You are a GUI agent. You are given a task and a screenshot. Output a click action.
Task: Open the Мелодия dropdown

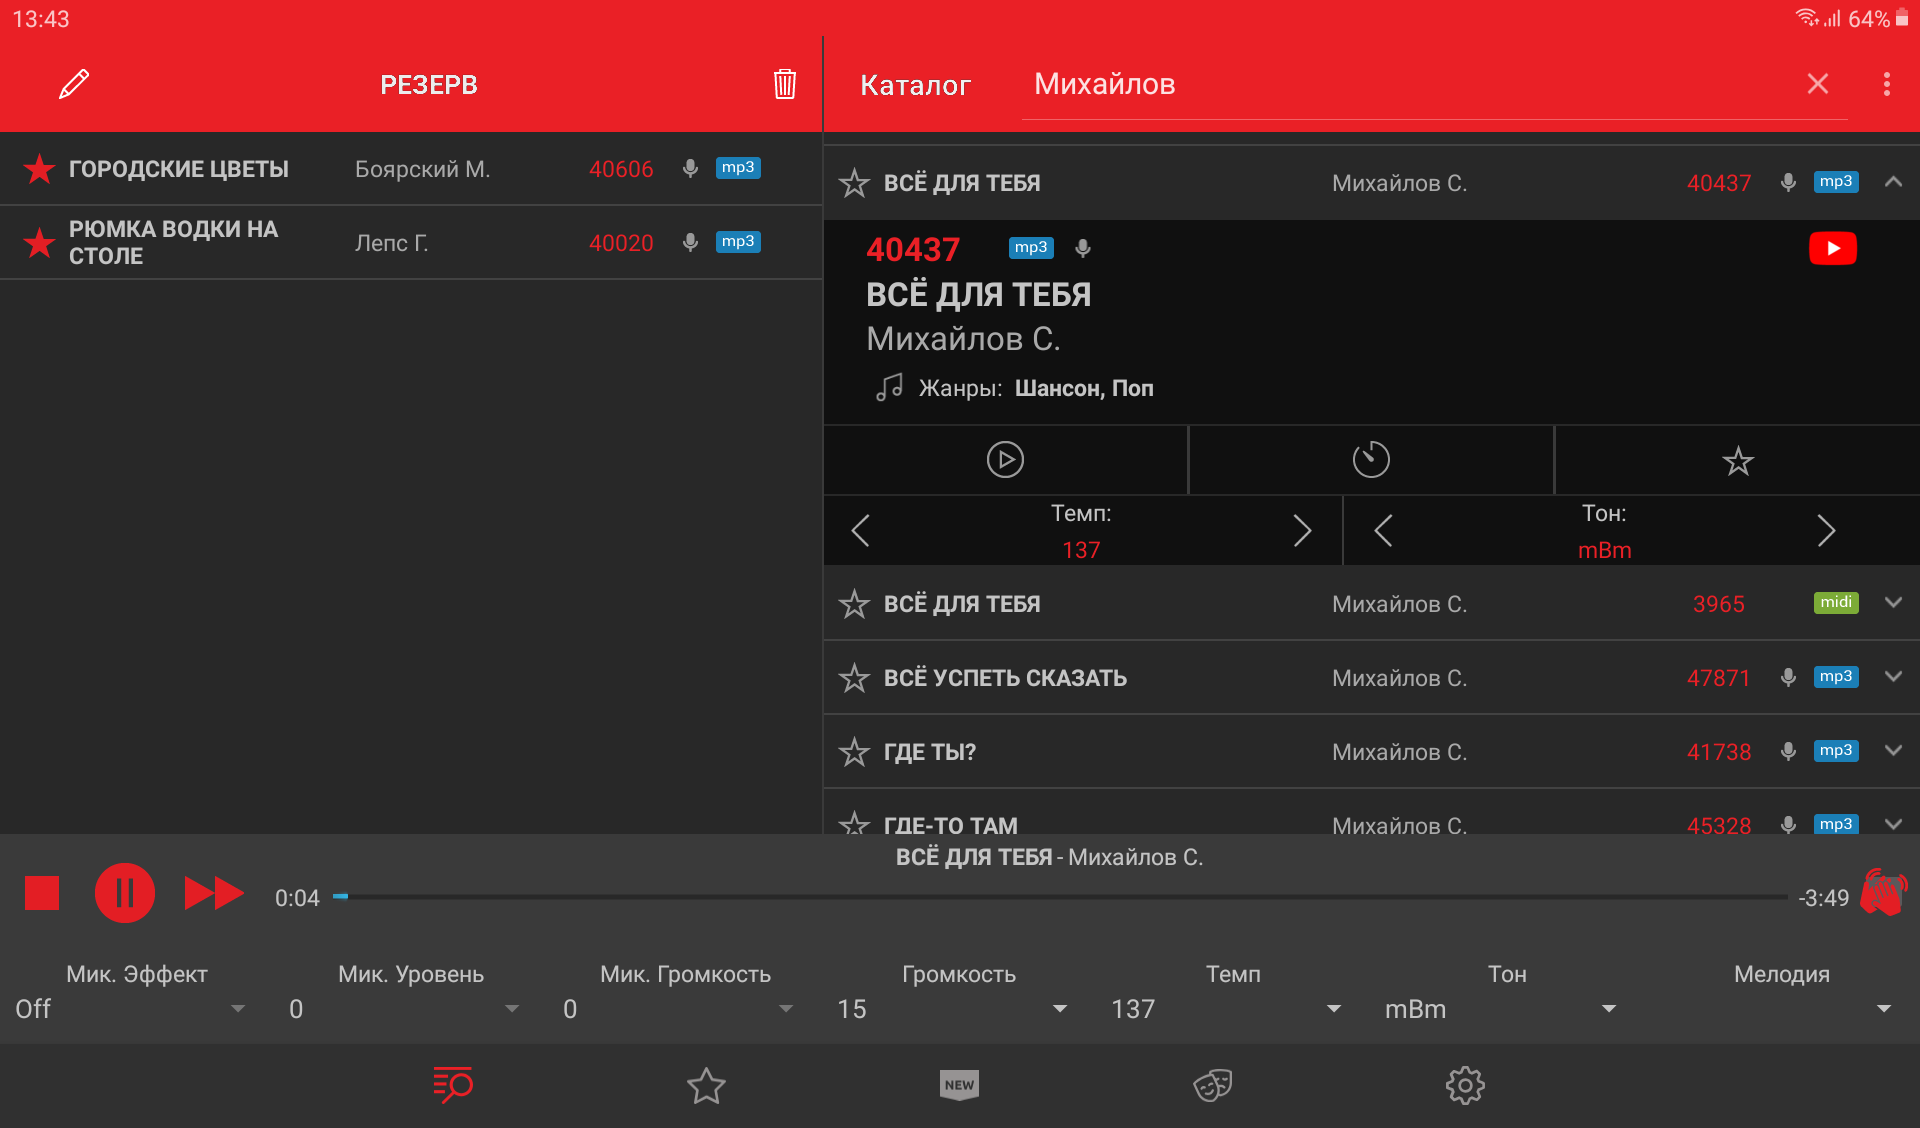(x=1775, y=1009)
